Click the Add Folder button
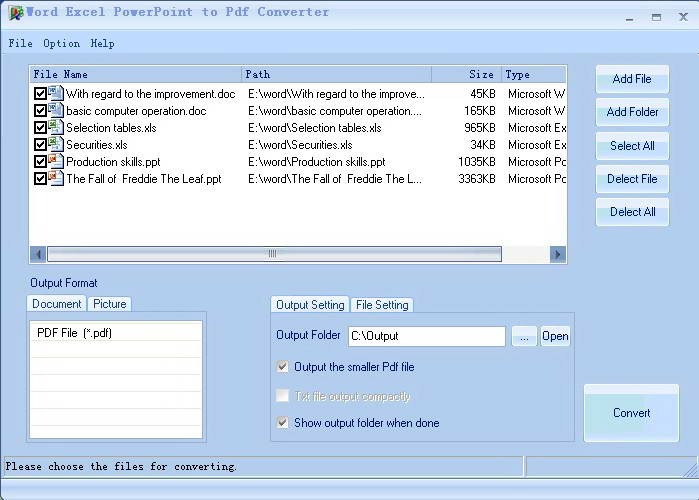 tap(632, 112)
